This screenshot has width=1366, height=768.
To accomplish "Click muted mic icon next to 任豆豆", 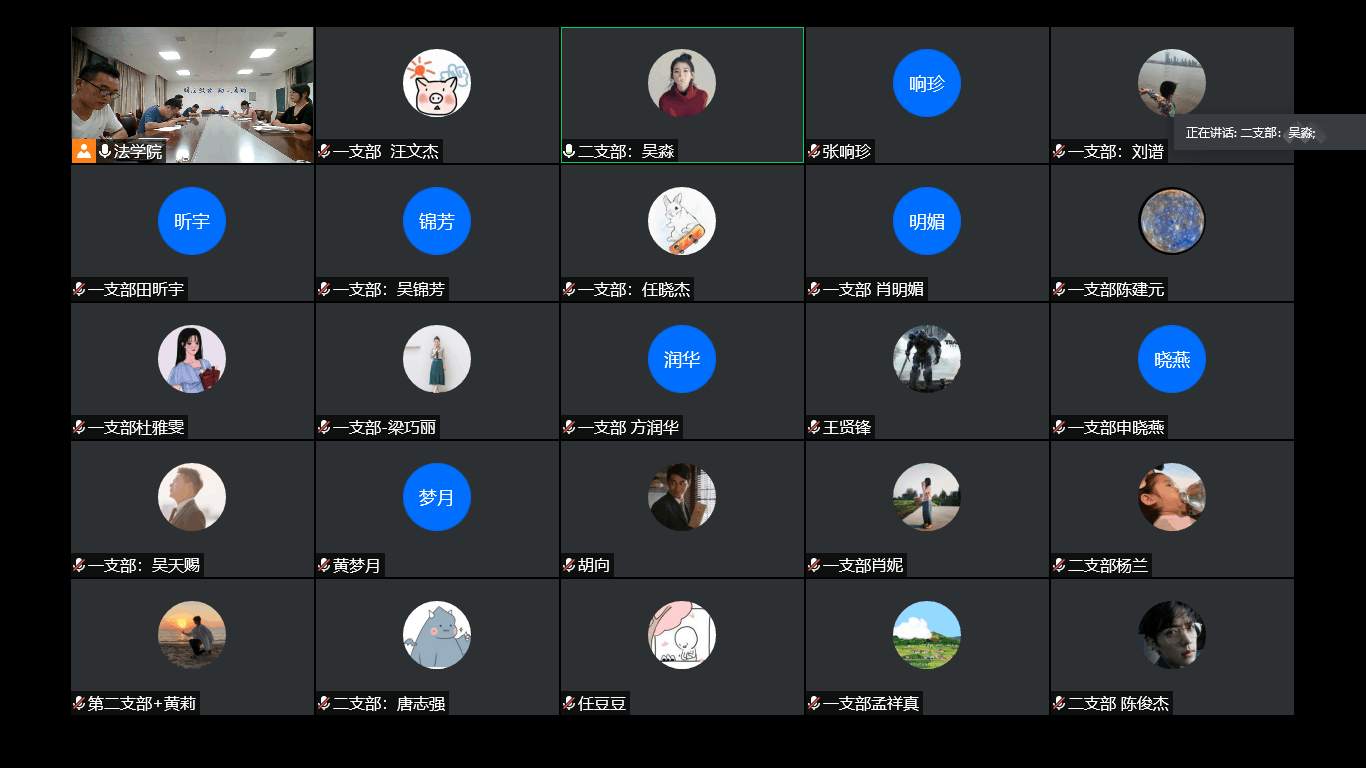I will [x=569, y=703].
